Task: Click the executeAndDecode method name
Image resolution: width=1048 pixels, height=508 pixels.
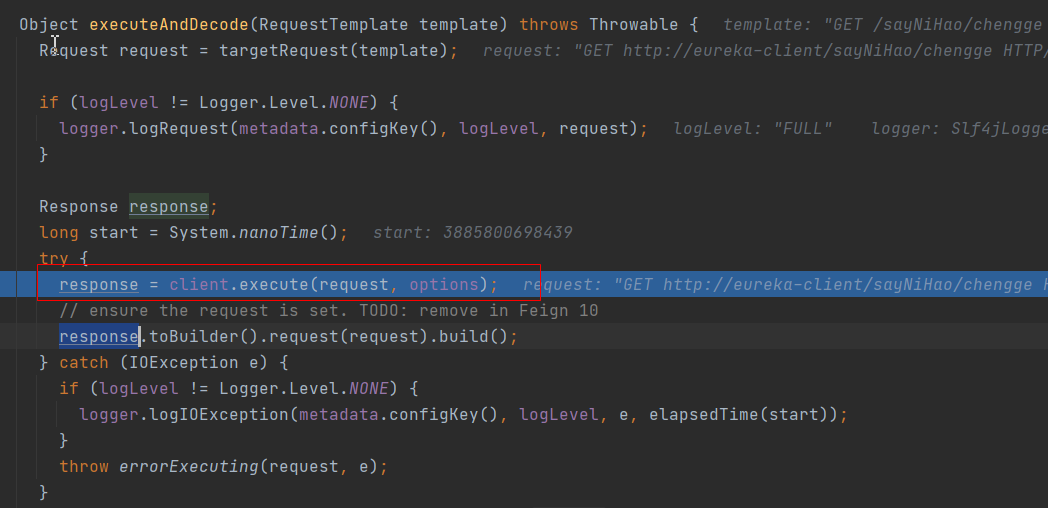Action: click(169, 25)
